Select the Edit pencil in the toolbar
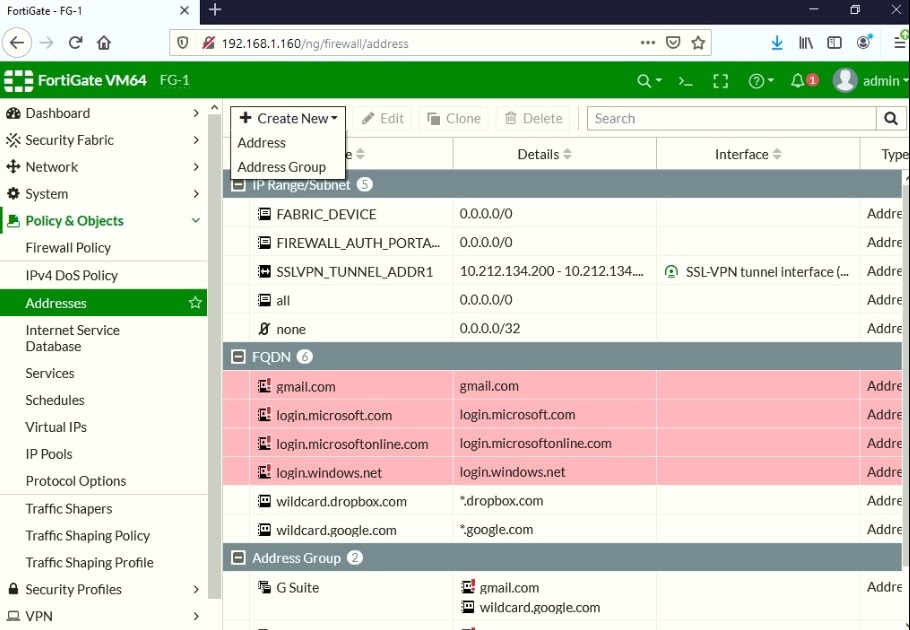 point(382,118)
